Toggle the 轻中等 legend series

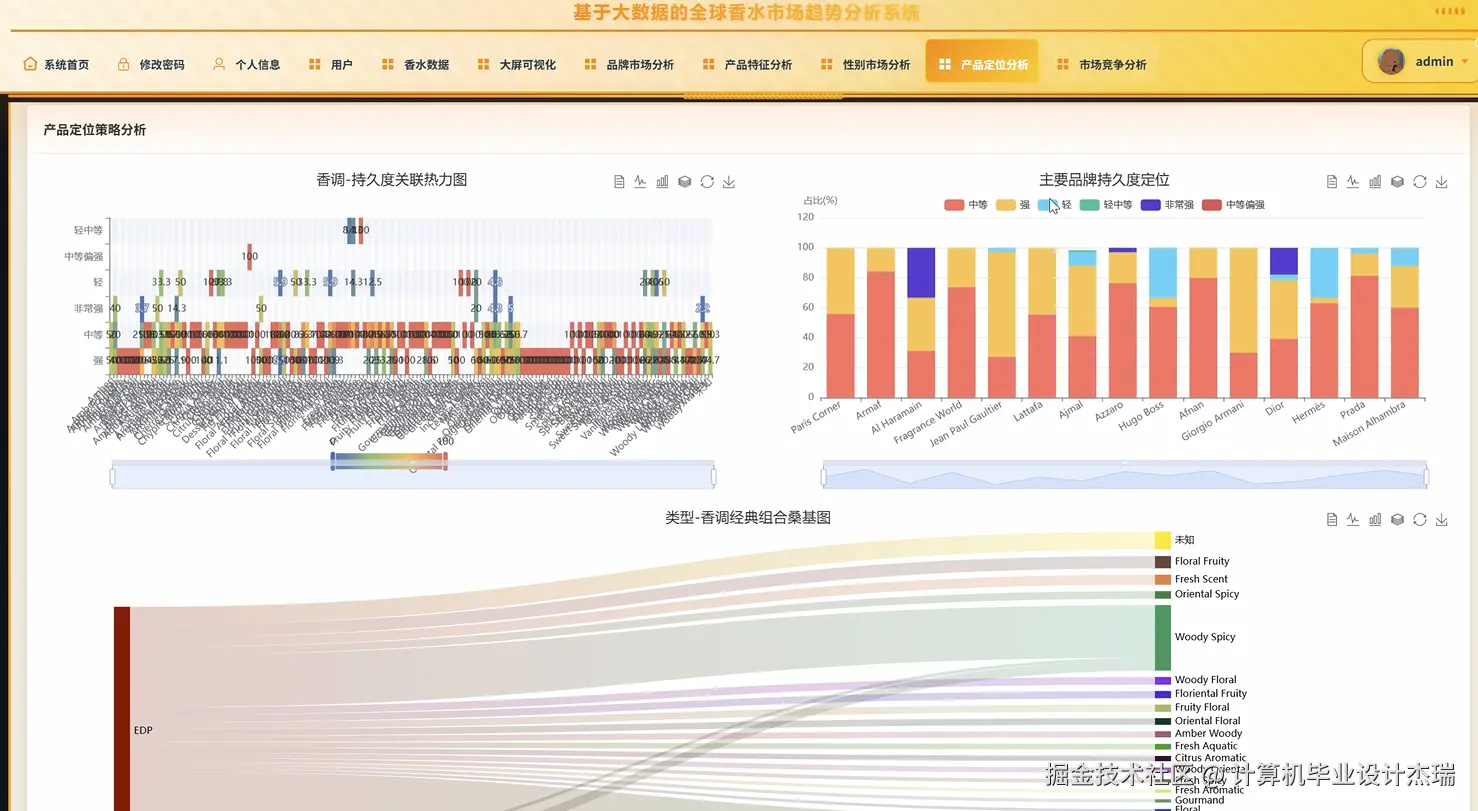click(1106, 205)
